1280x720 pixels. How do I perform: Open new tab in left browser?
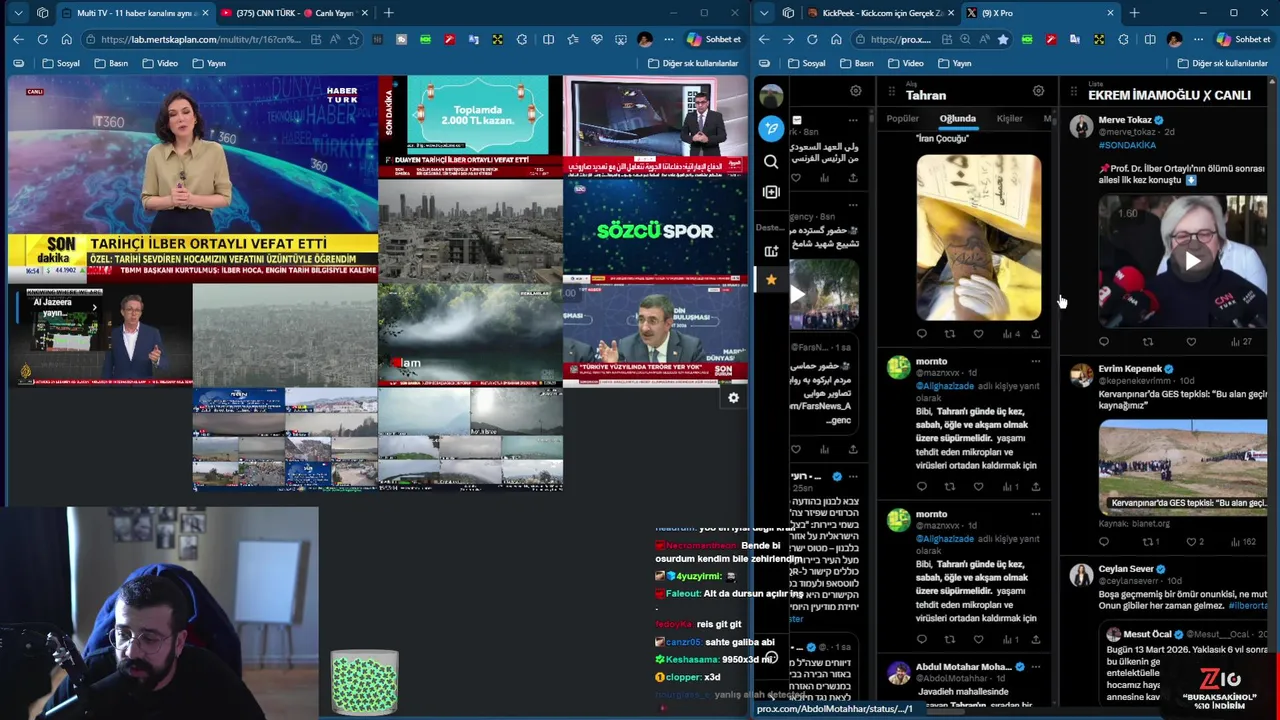388,13
